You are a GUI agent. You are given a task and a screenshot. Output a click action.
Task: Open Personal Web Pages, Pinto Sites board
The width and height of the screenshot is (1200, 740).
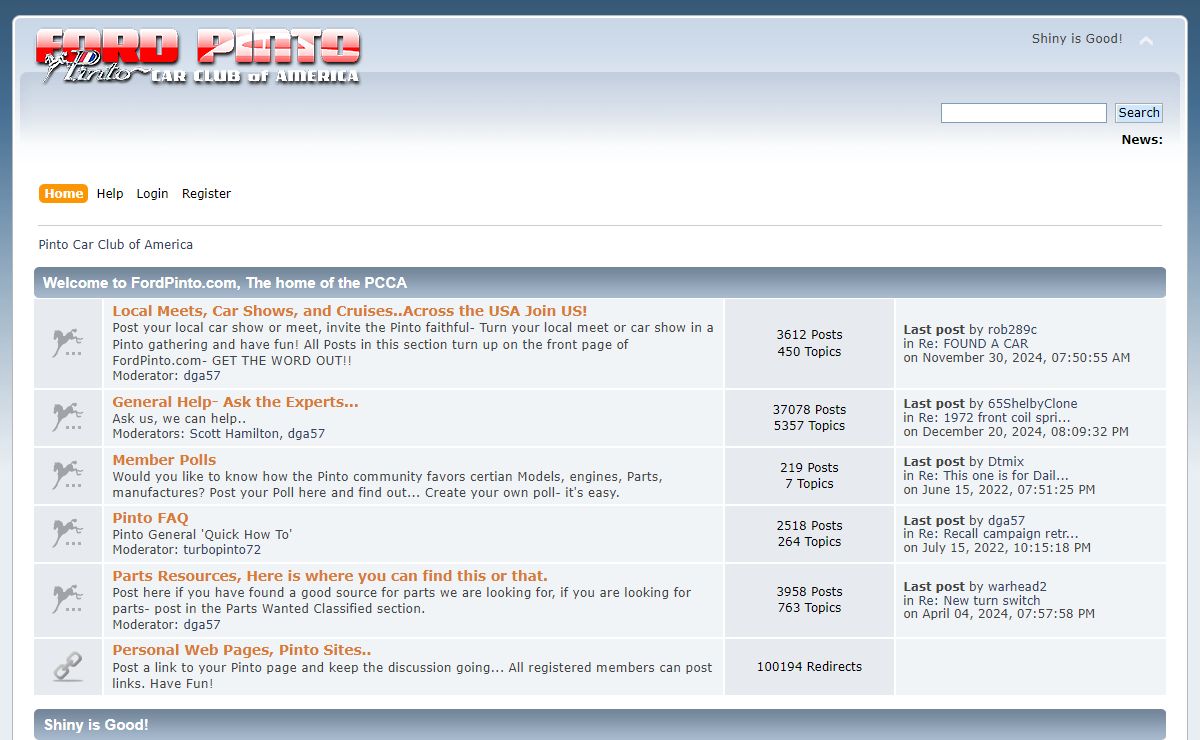[x=242, y=650]
